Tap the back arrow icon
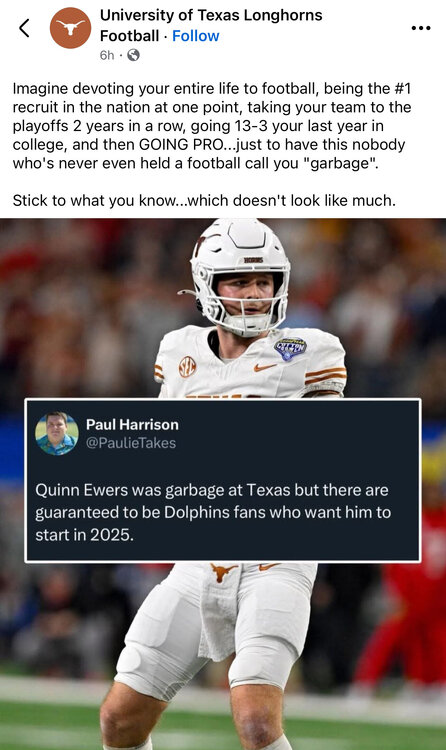 (24, 28)
